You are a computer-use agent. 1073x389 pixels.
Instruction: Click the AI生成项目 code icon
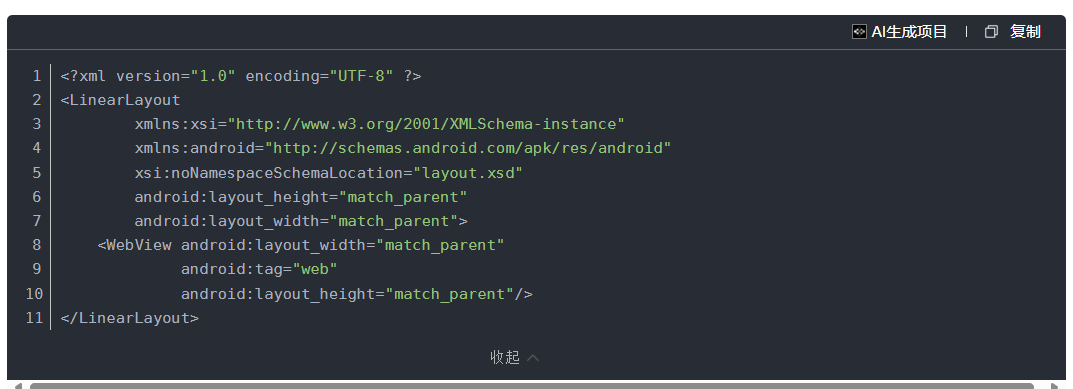pyautogui.click(x=859, y=32)
